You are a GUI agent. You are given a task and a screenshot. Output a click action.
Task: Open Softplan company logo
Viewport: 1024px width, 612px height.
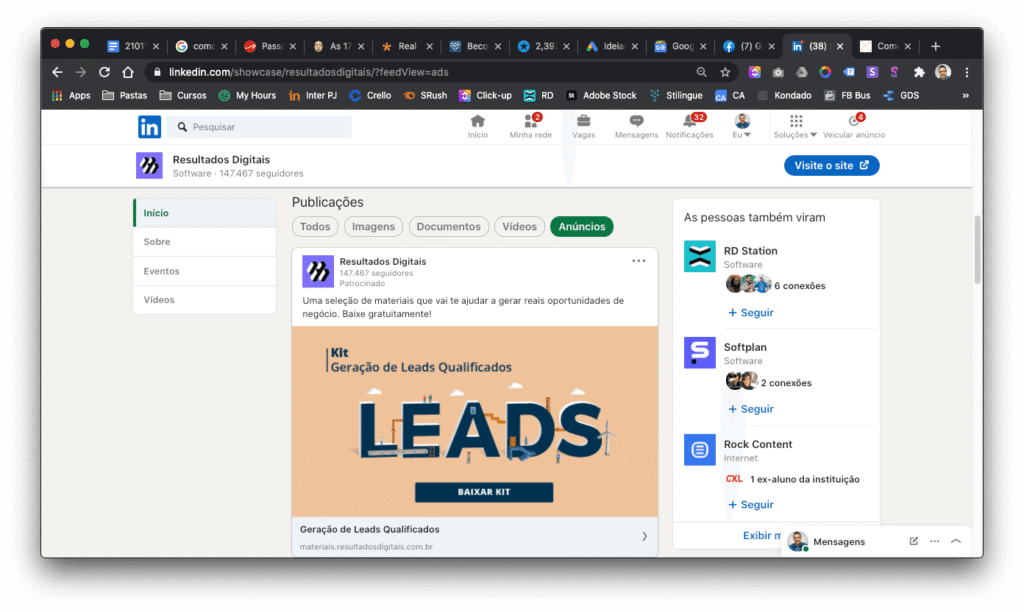pyautogui.click(x=699, y=353)
